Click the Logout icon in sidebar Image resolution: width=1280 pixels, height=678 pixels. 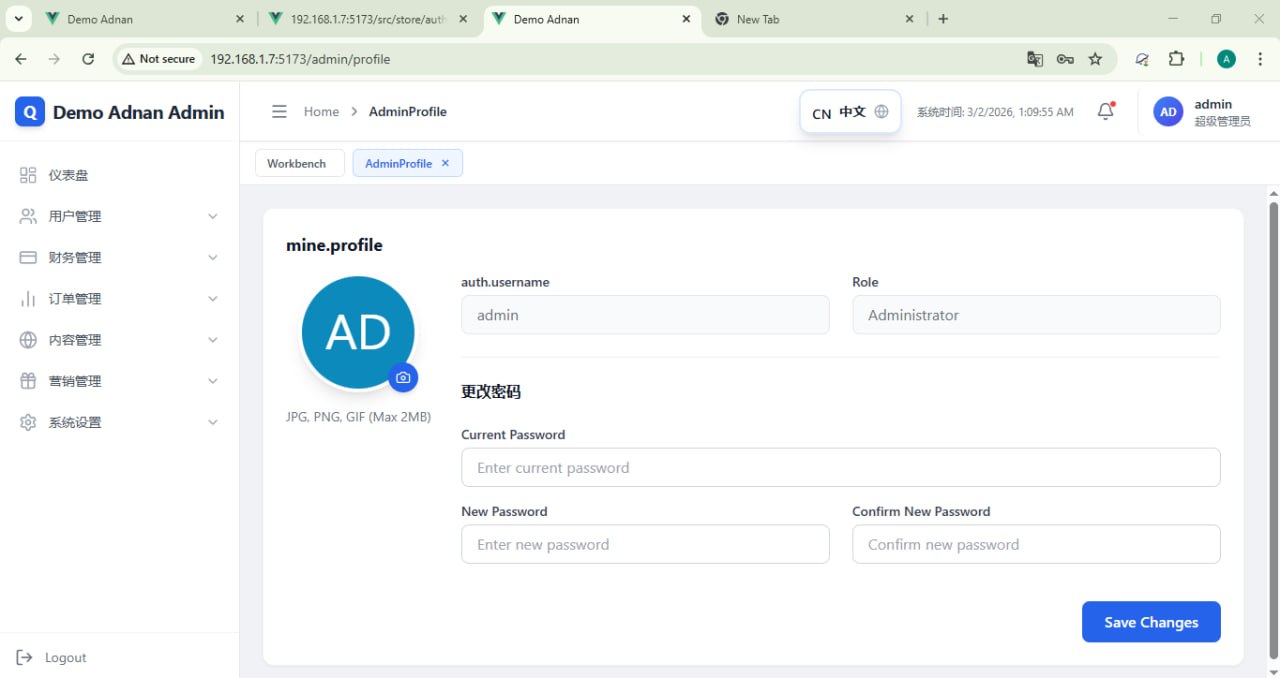point(26,657)
